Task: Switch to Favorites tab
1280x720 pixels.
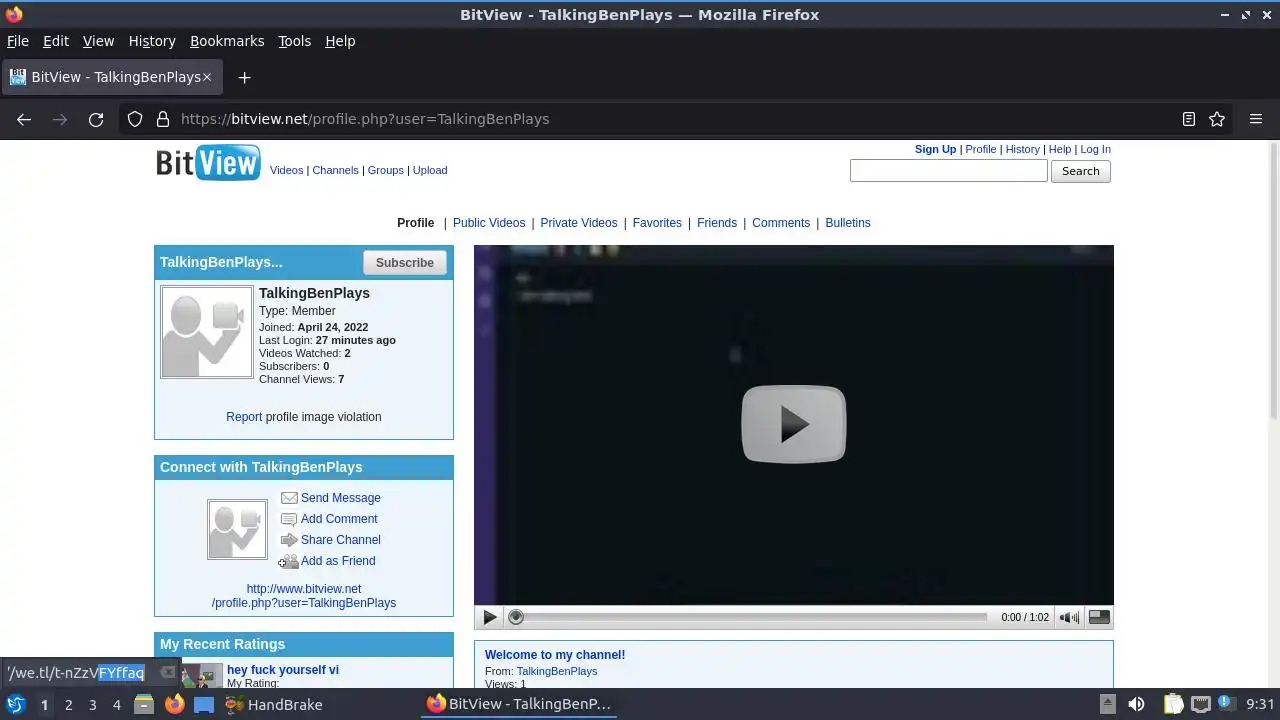Action: [657, 223]
